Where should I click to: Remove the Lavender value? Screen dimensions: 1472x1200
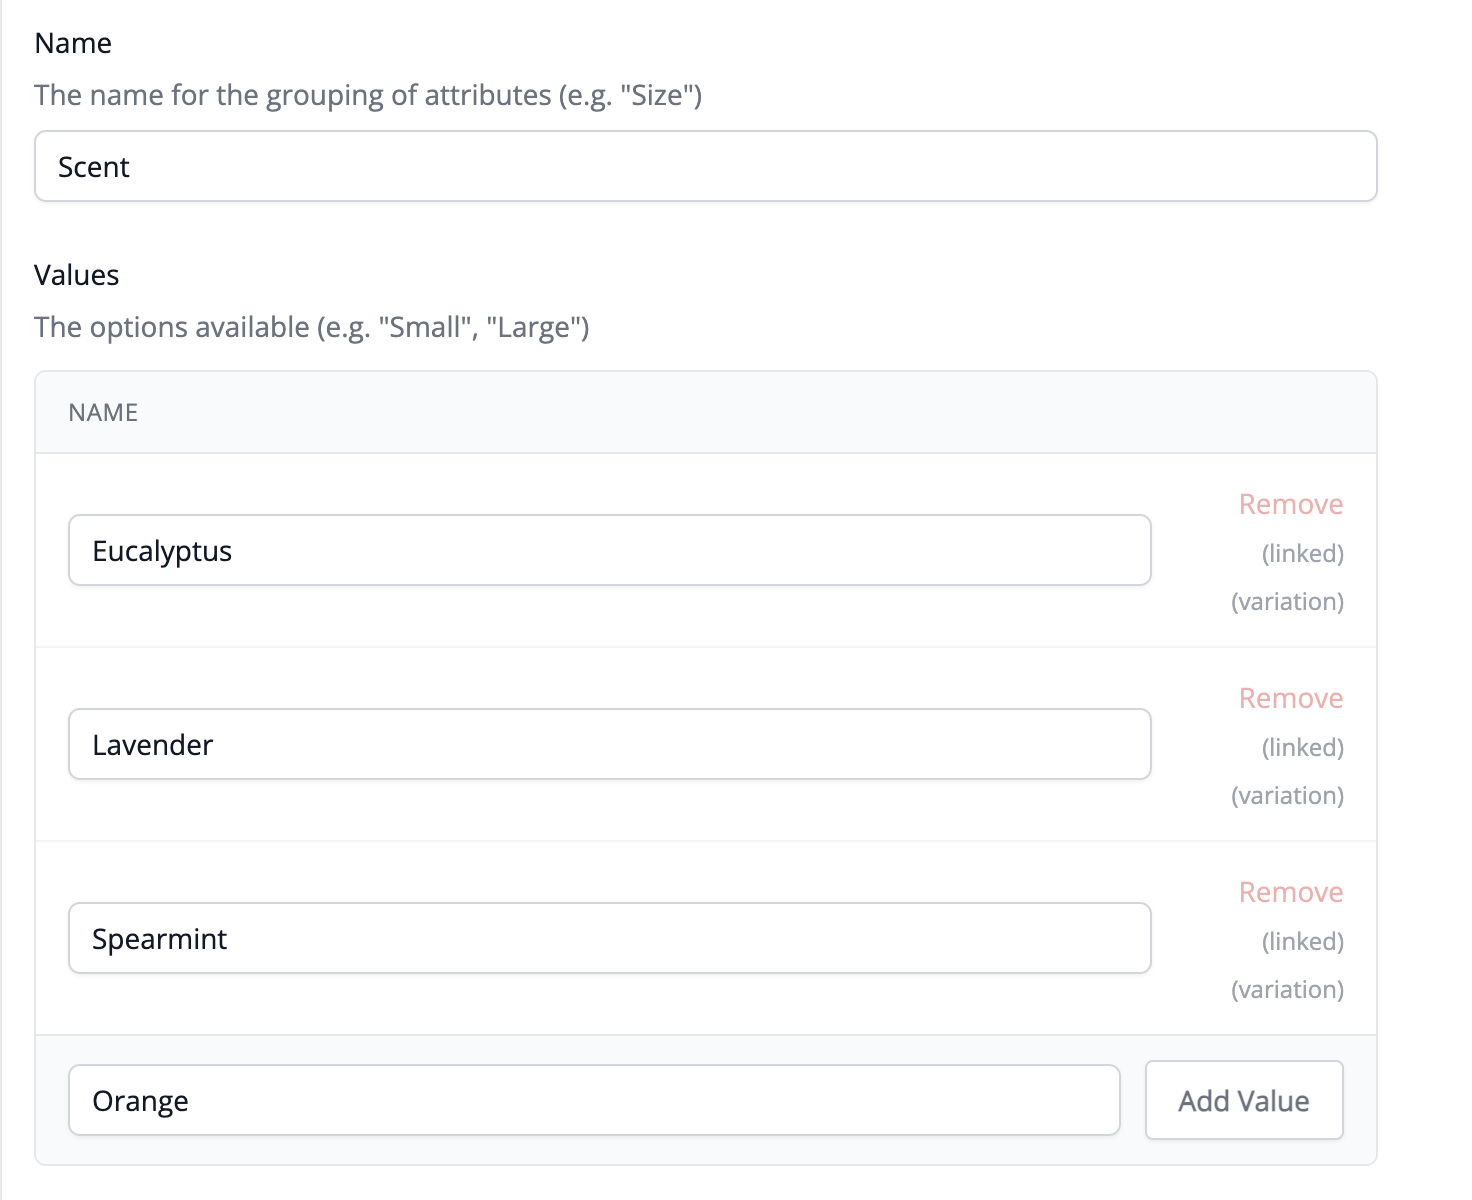pos(1291,698)
